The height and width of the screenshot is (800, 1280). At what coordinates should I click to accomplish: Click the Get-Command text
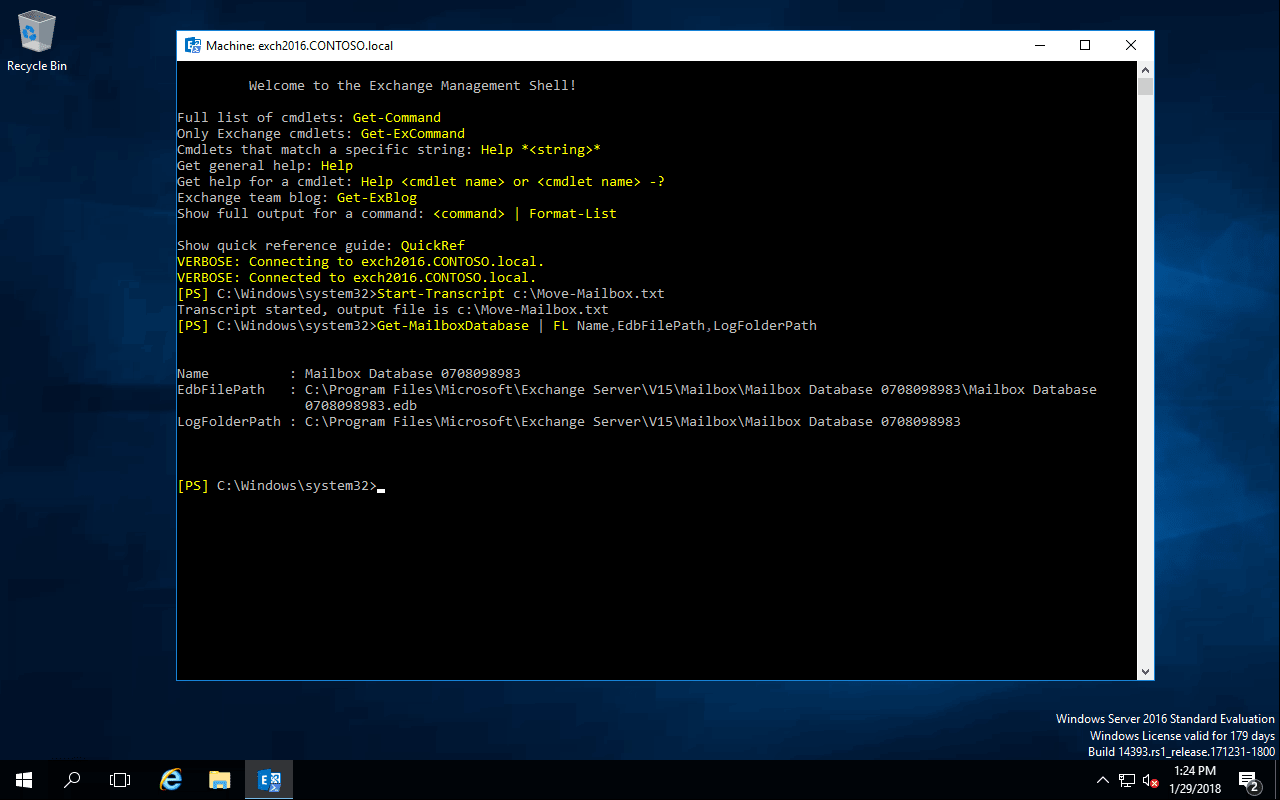pos(397,118)
